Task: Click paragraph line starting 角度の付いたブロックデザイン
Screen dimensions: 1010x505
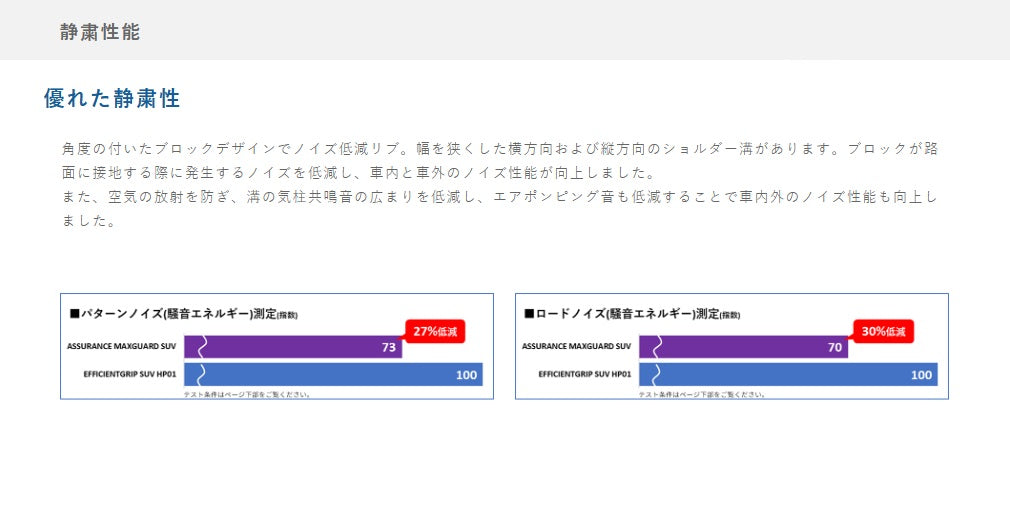Action: point(500,149)
